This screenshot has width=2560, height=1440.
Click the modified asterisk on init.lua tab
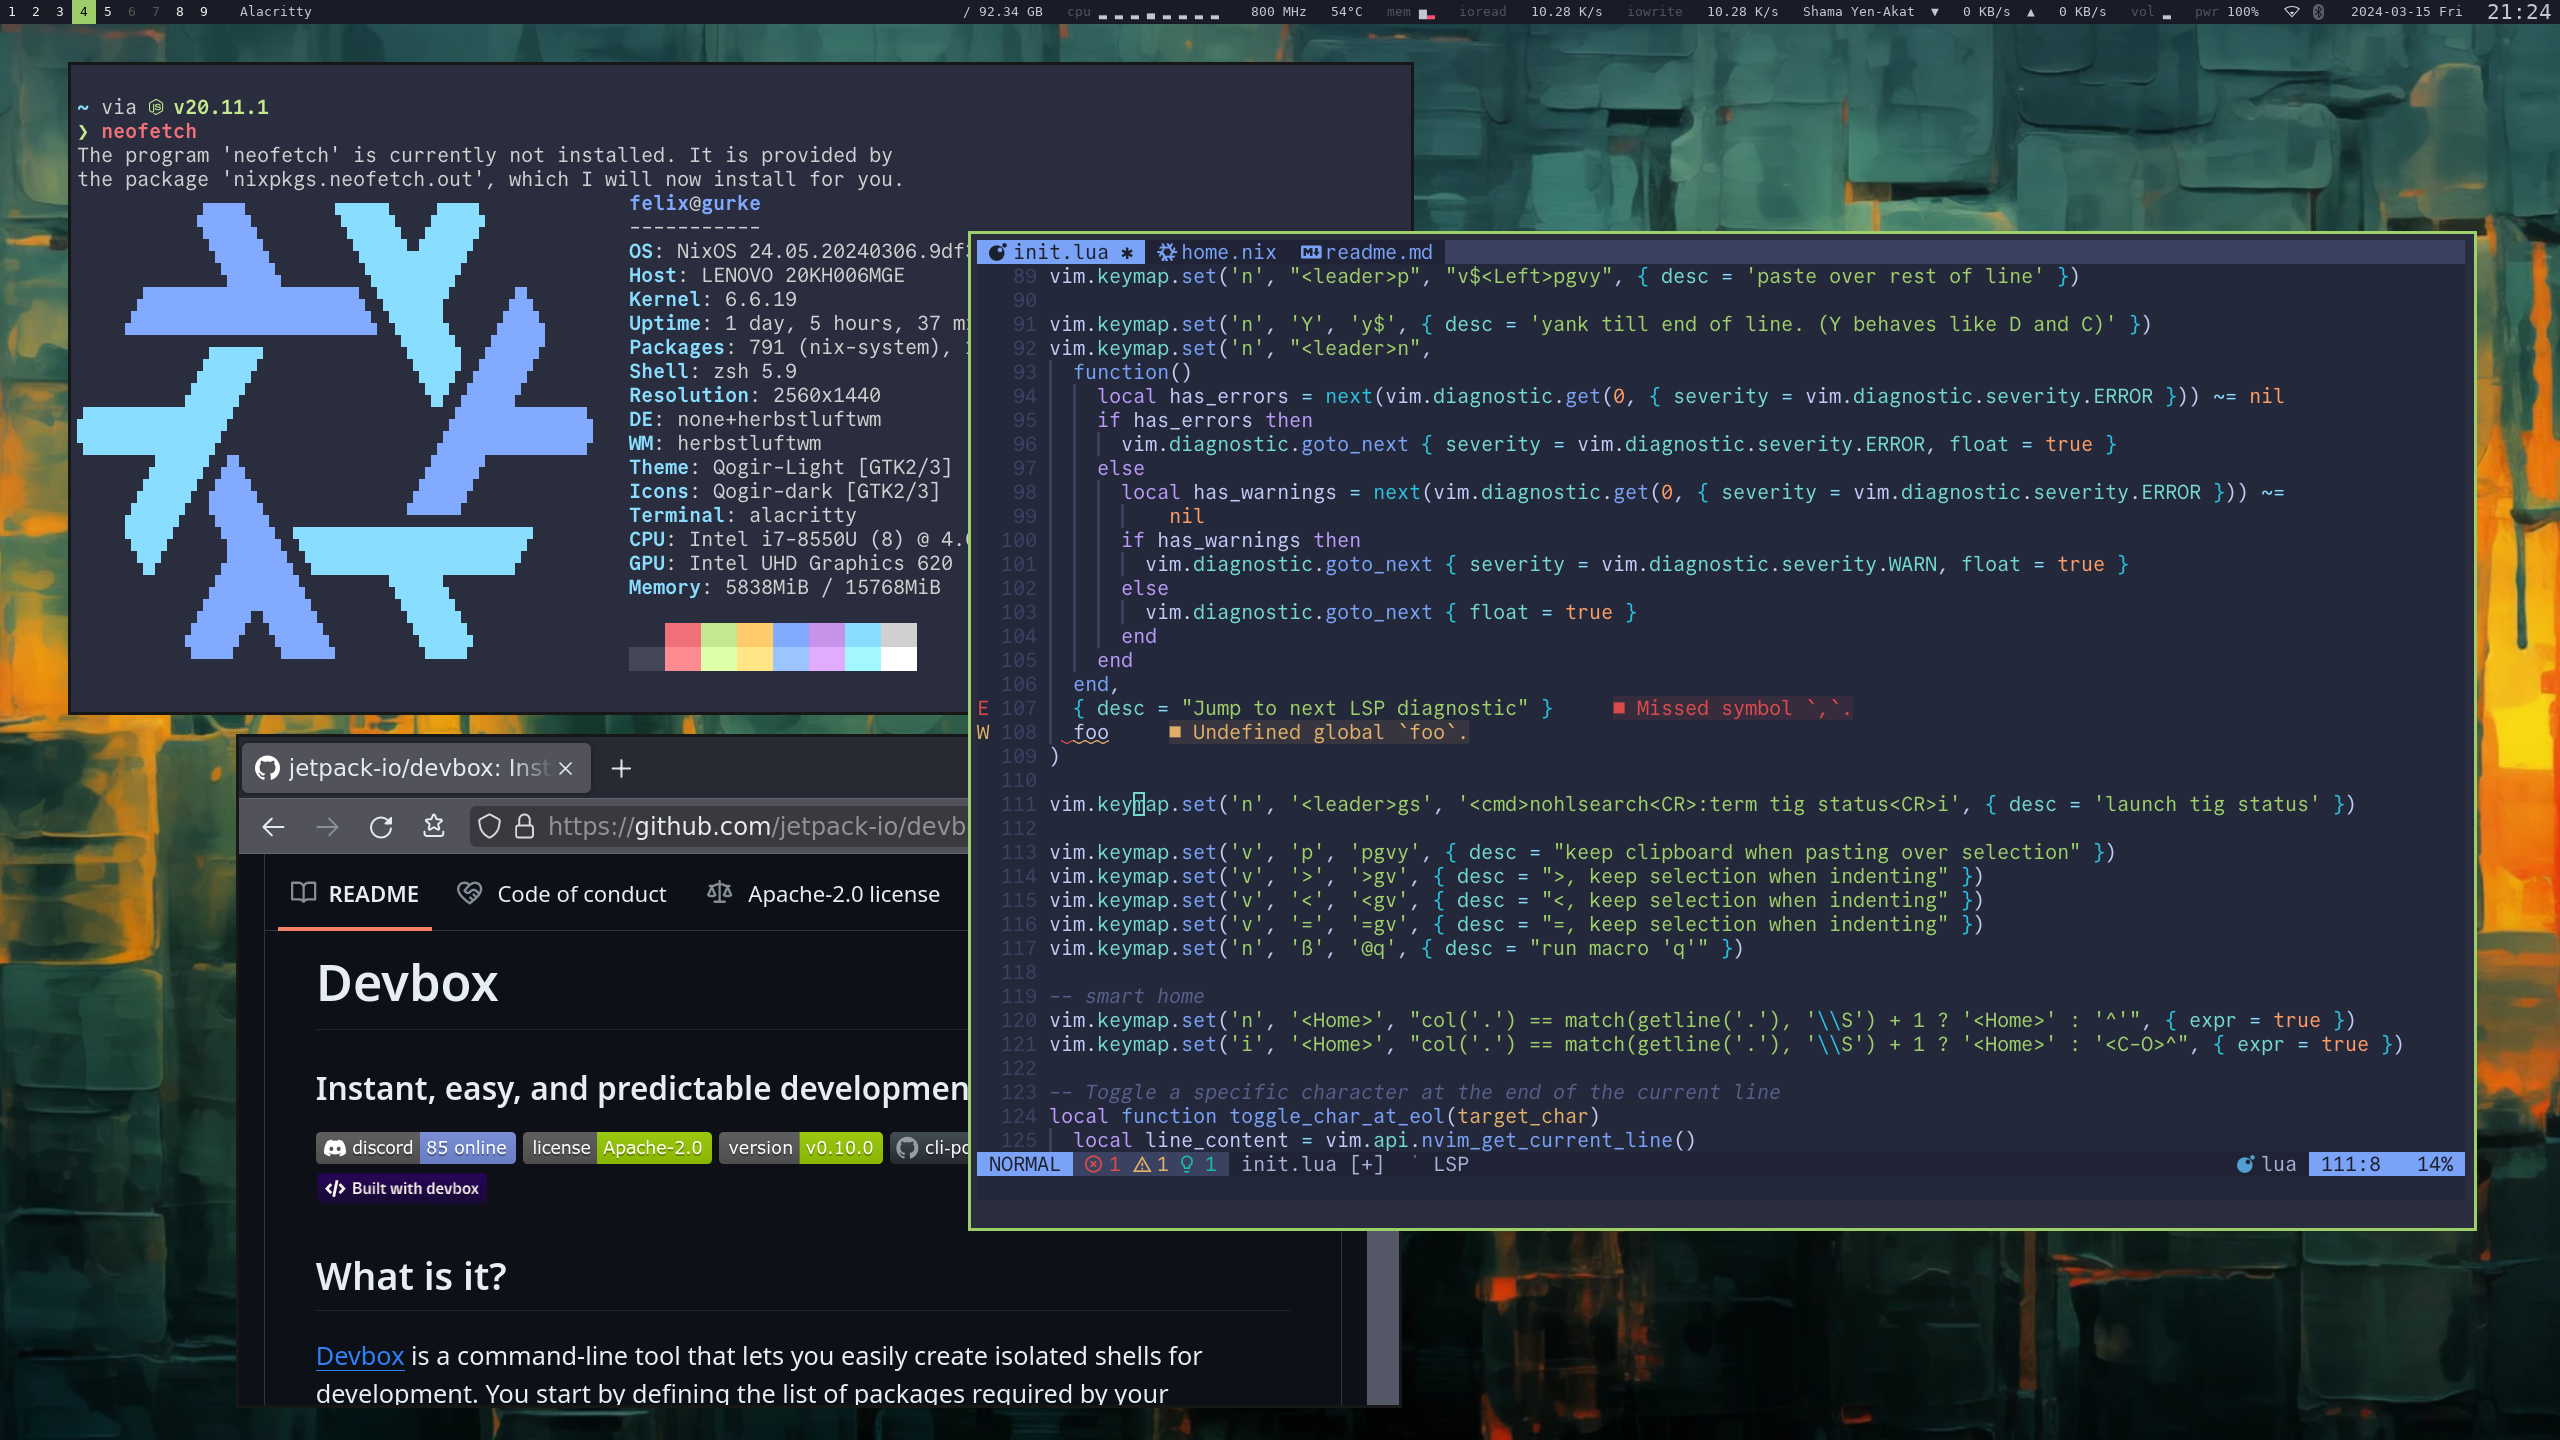pos(1127,253)
